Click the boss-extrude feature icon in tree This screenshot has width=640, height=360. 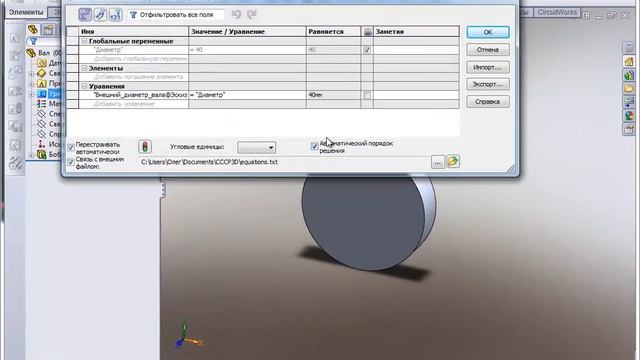[42, 154]
